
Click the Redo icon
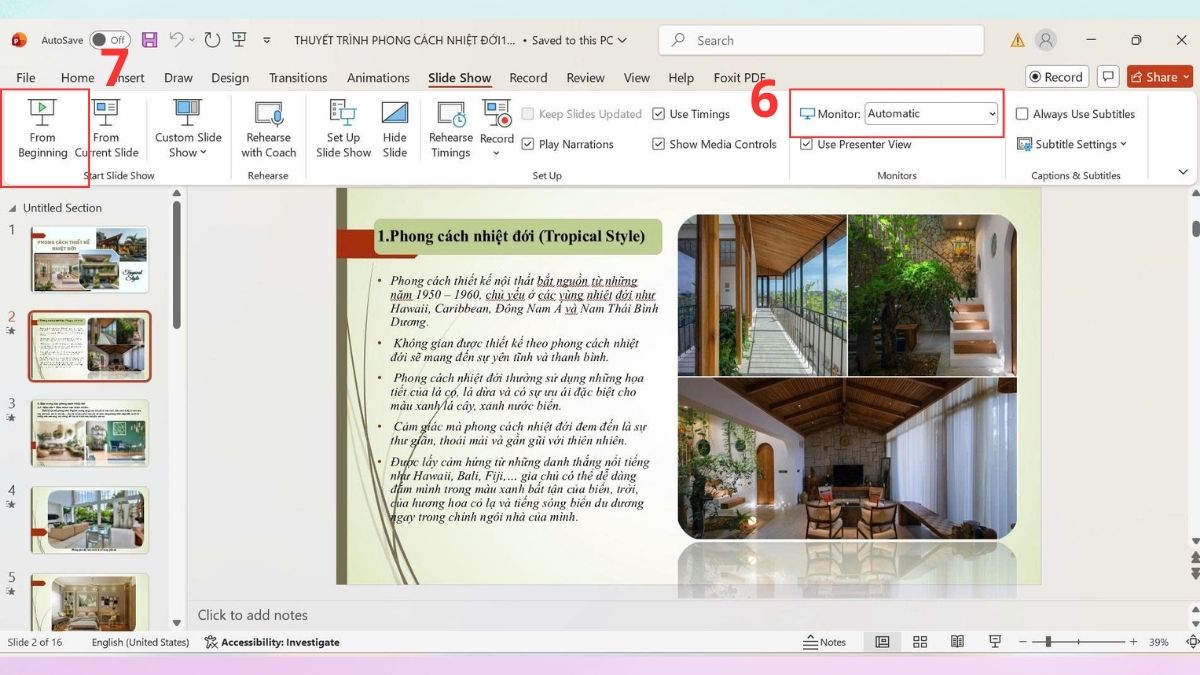(x=212, y=40)
